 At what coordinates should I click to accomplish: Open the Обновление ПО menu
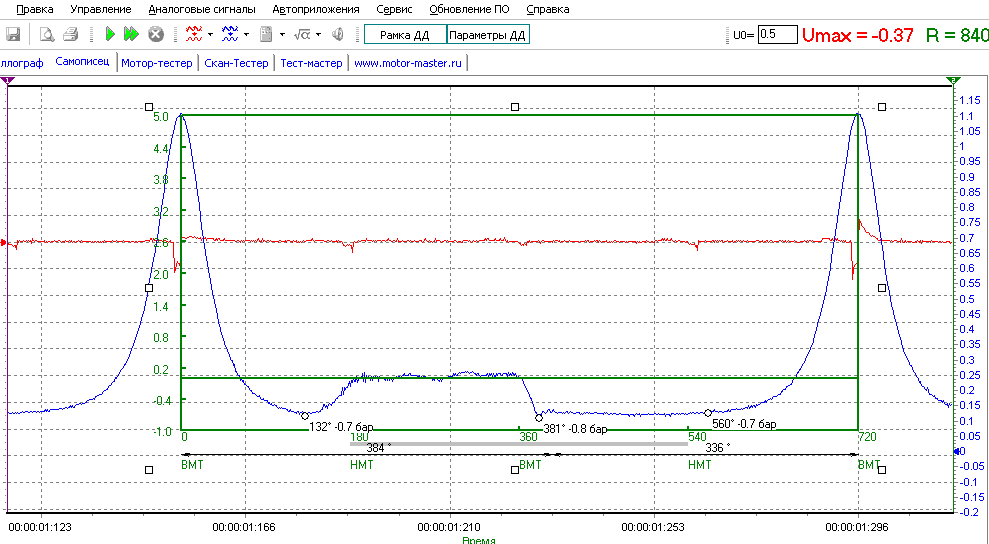pos(469,9)
